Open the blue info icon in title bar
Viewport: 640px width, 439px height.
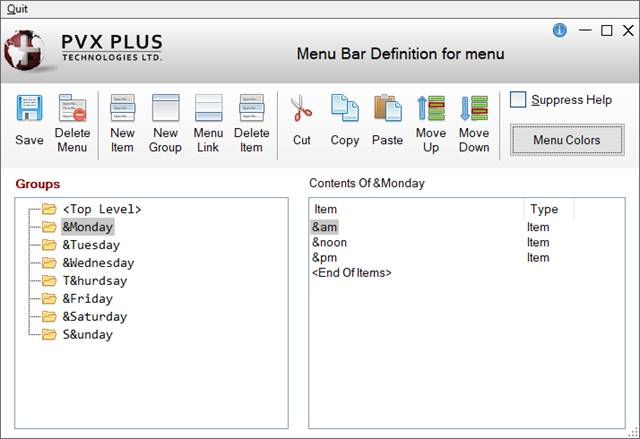pos(560,30)
